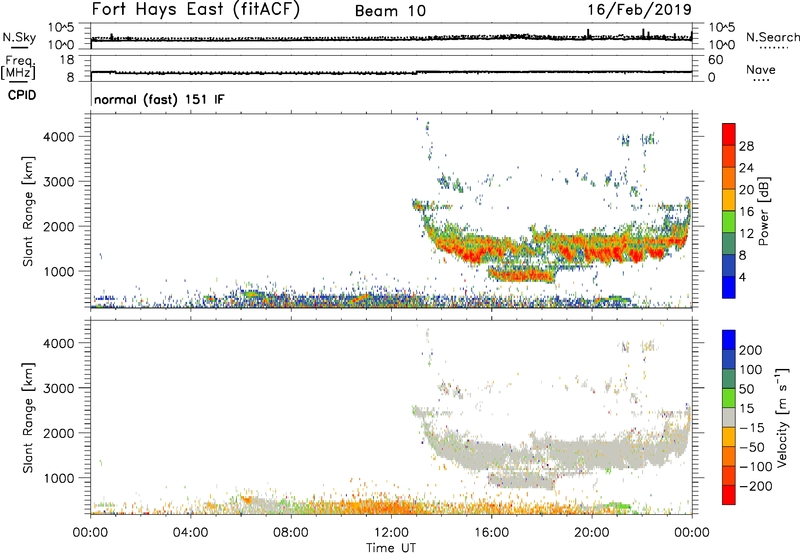Click the '-200' label on velocity colorbar

755,486
